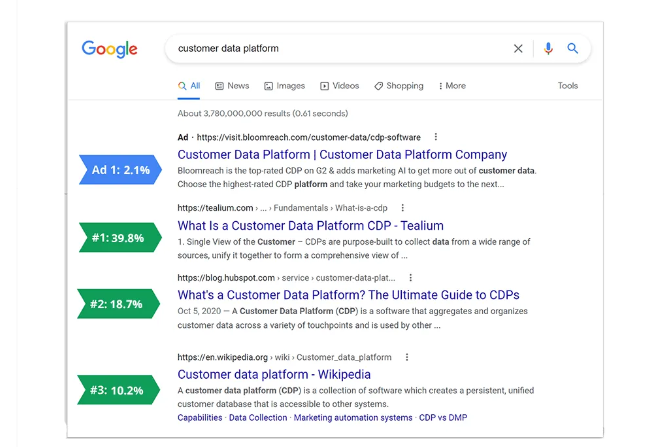Follow the 'Data Collection' Wikipedia sitelink
The height and width of the screenshot is (447, 671).
click(258, 417)
